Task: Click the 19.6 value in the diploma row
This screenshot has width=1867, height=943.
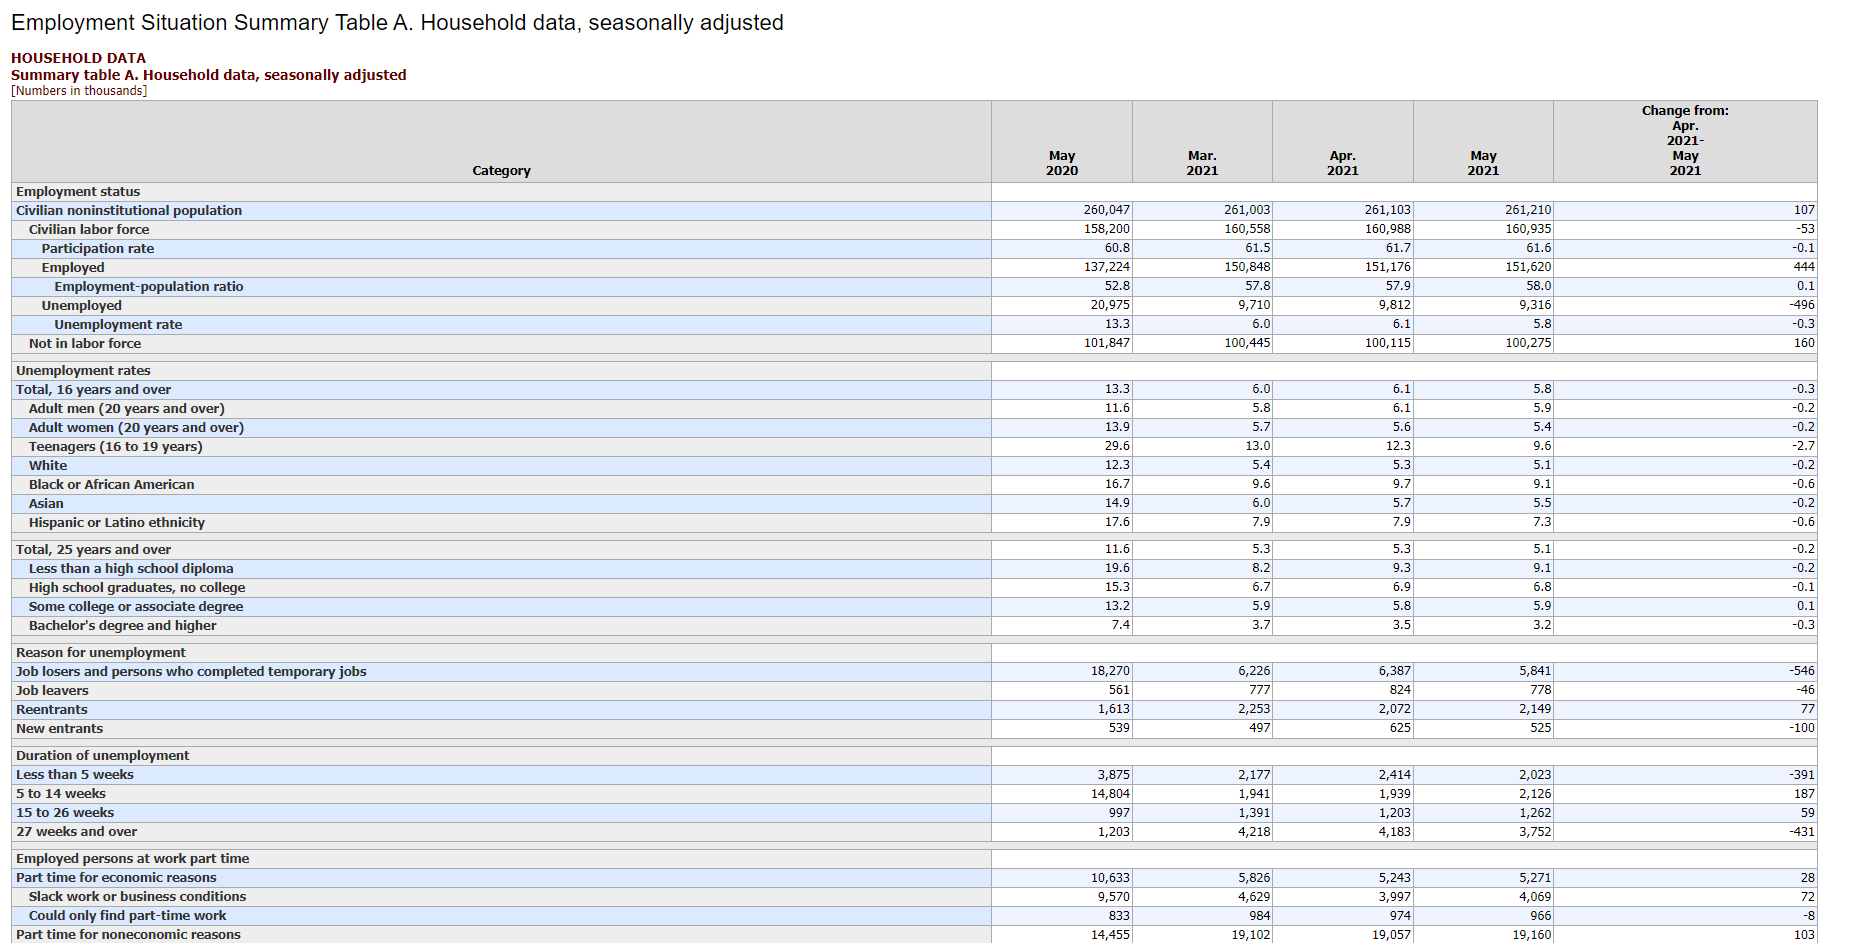Action: tap(1117, 568)
